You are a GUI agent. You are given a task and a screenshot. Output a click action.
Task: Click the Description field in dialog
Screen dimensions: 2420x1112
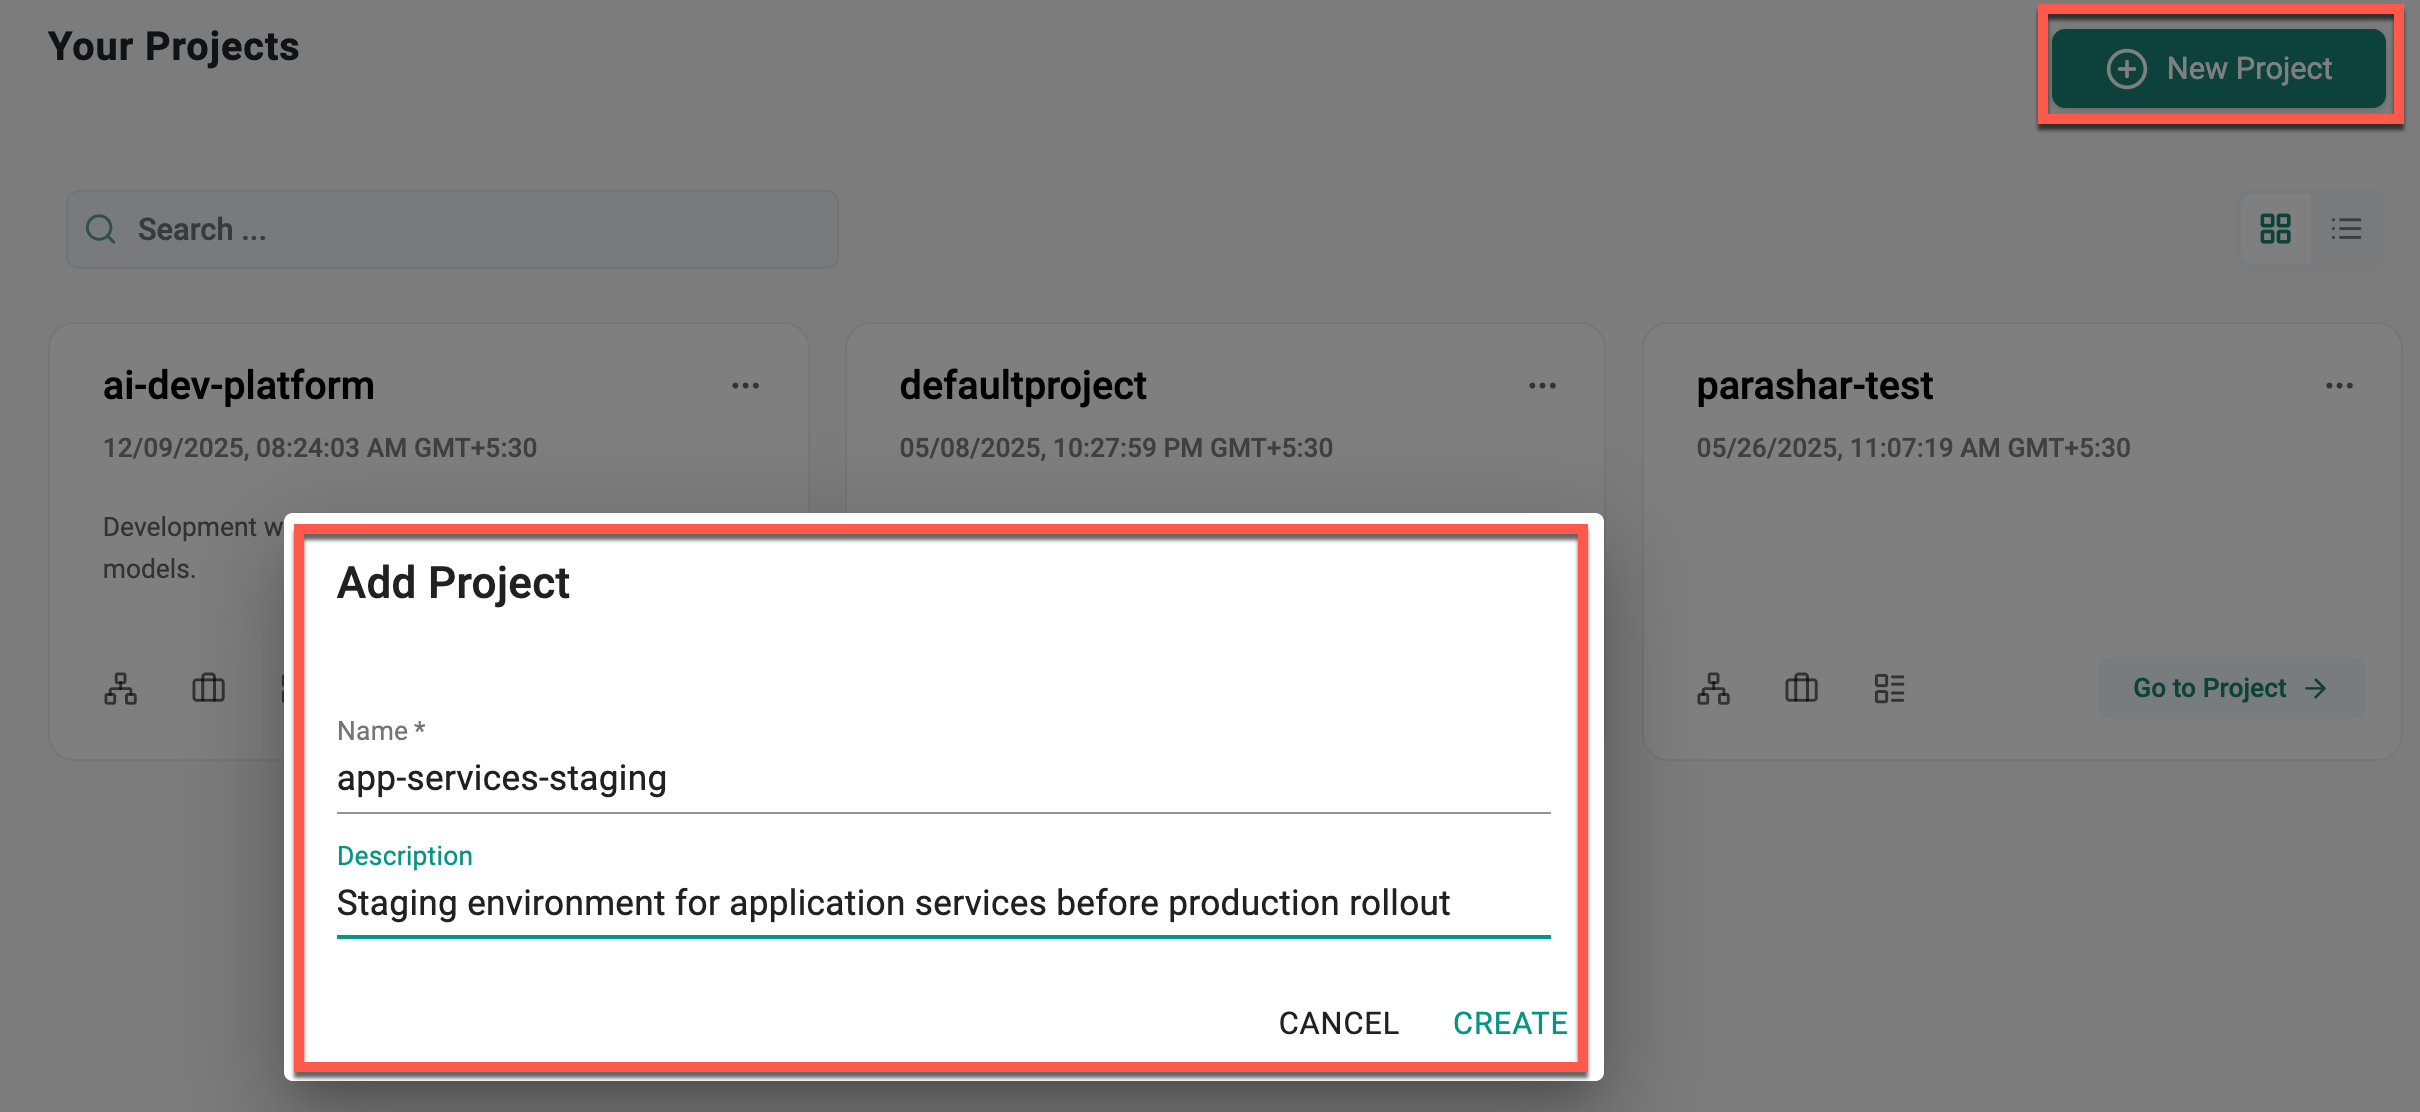click(x=942, y=903)
